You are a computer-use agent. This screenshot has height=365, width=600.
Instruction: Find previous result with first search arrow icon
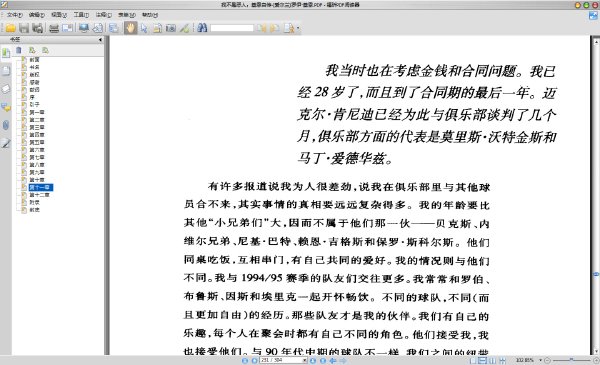point(261,28)
